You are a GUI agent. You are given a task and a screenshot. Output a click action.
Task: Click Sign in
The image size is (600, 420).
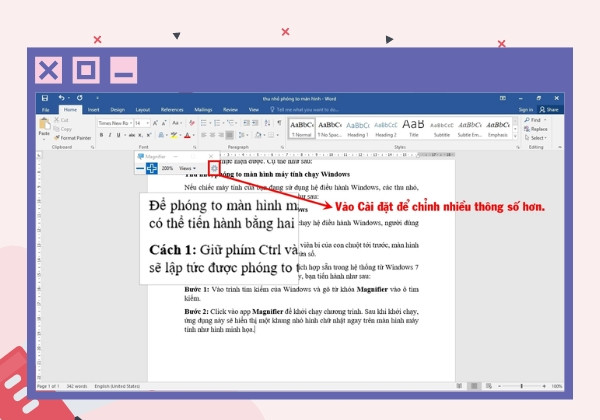(x=525, y=110)
